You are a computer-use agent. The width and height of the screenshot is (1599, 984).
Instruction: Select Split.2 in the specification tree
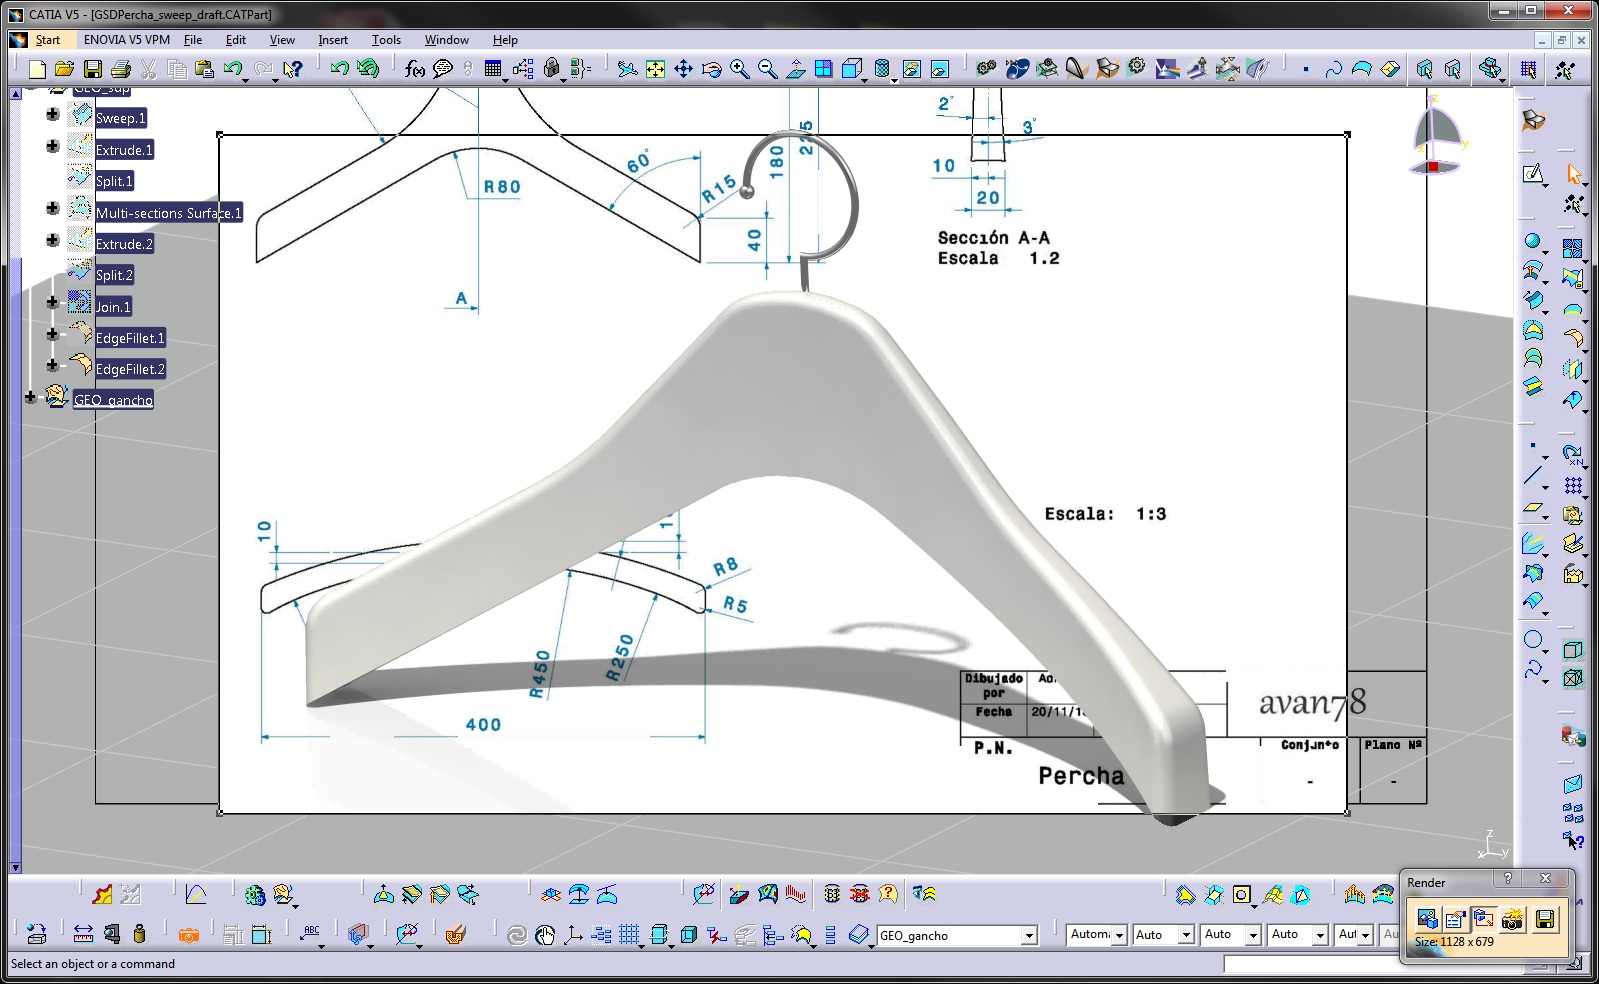[x=114, y=275]
